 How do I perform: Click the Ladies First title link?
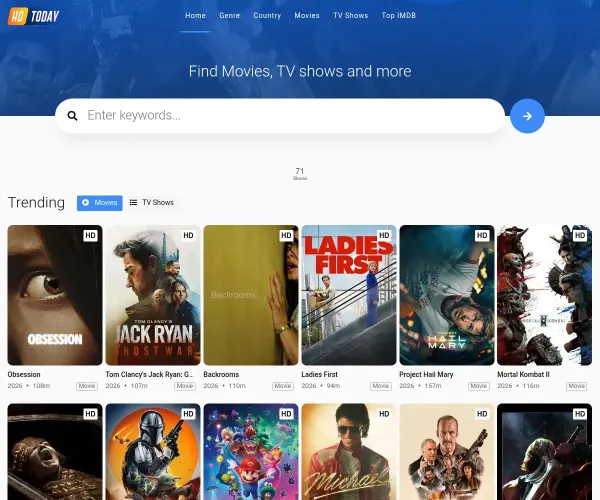point(320,375)
